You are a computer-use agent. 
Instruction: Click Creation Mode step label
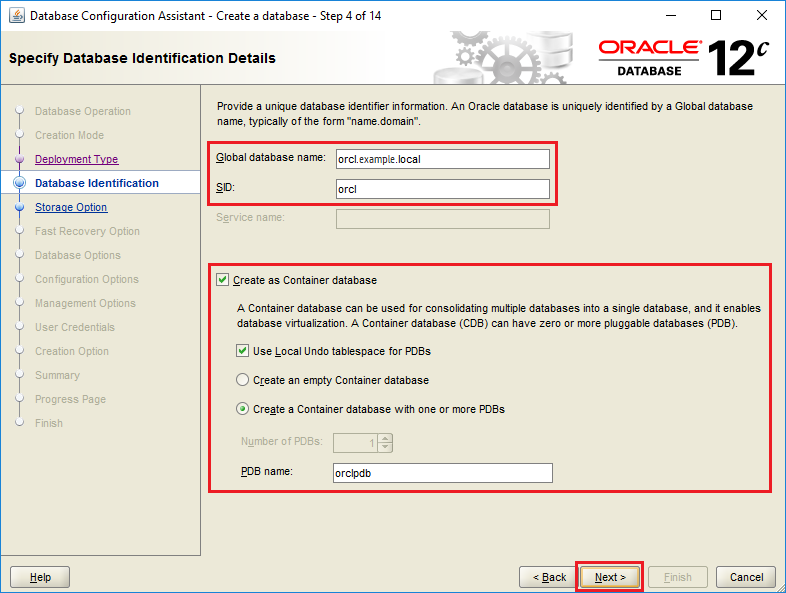click(x=70, y=135)
